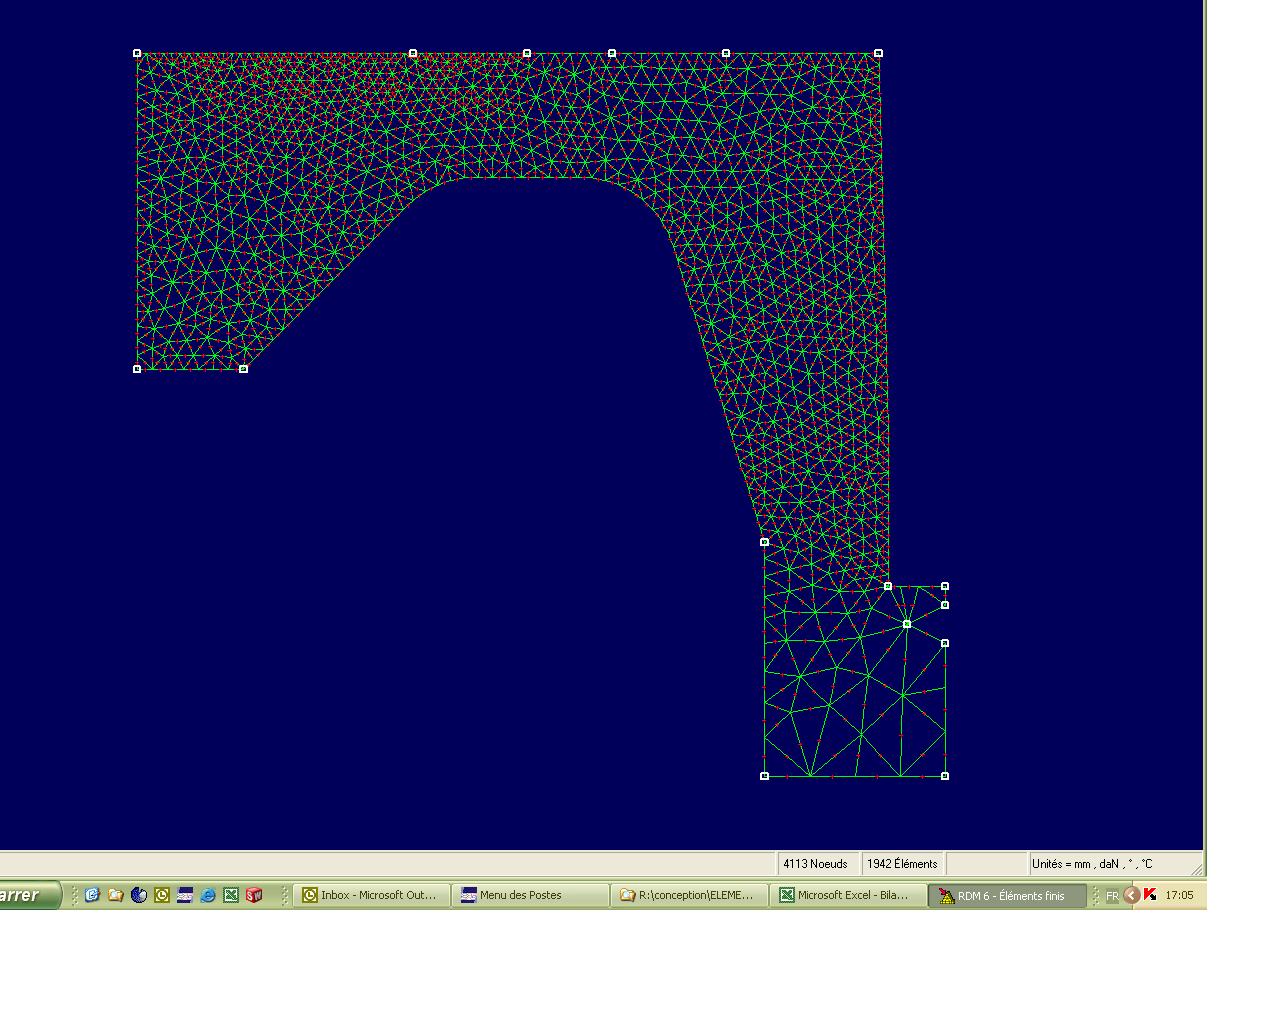Click the RDM 6 warning icon on its taskbar button
The image size is (1280, 1024).
coord(946,895)
